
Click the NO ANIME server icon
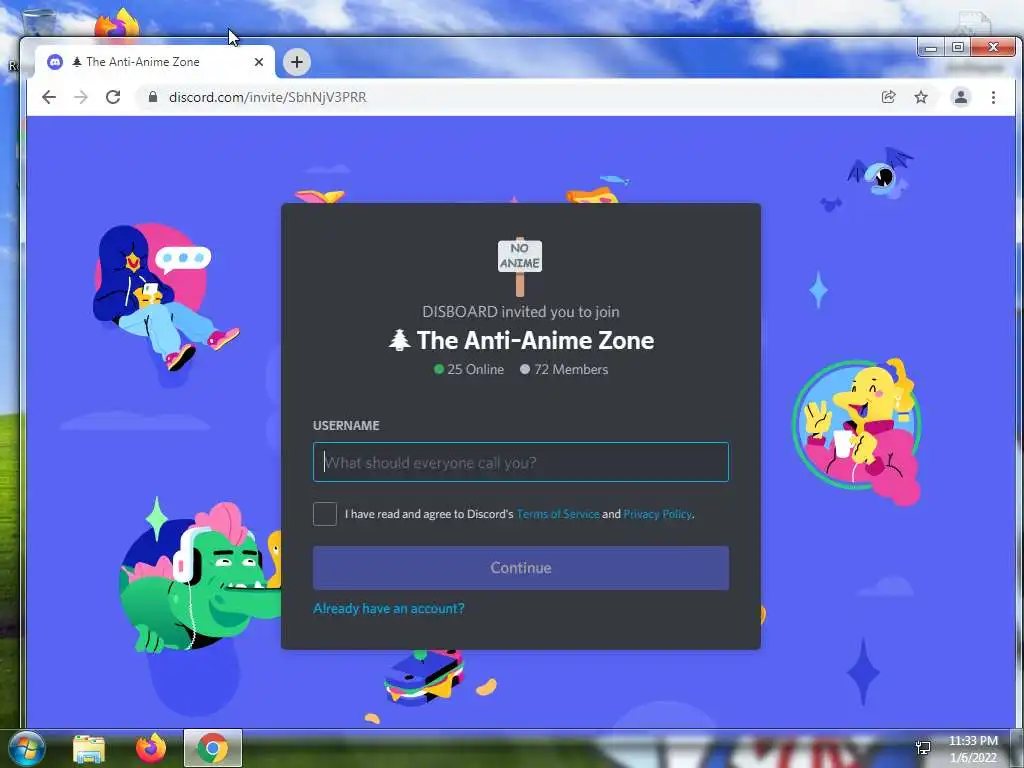pyautogui.click(x=520, y=266)
